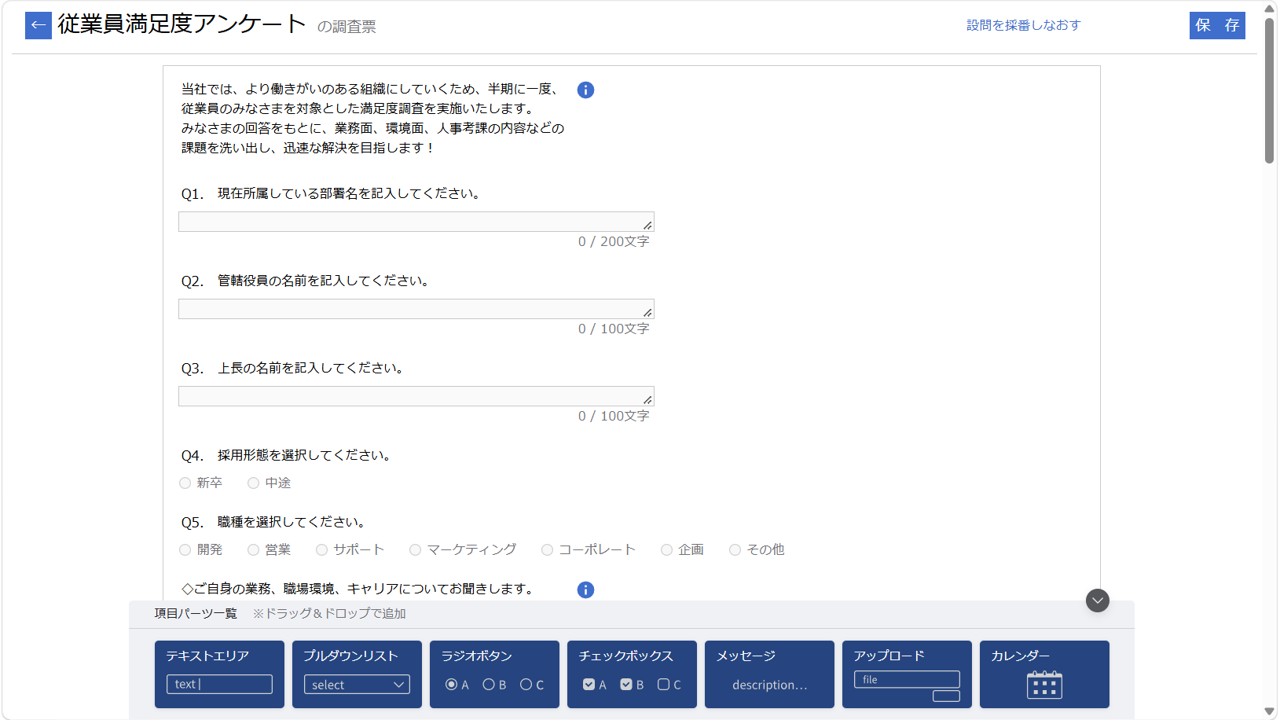Image resolution: width=1280 pixels, height=720 pixels.
Task: Click the アップロード part tile
Action: [x=907, y=674]
